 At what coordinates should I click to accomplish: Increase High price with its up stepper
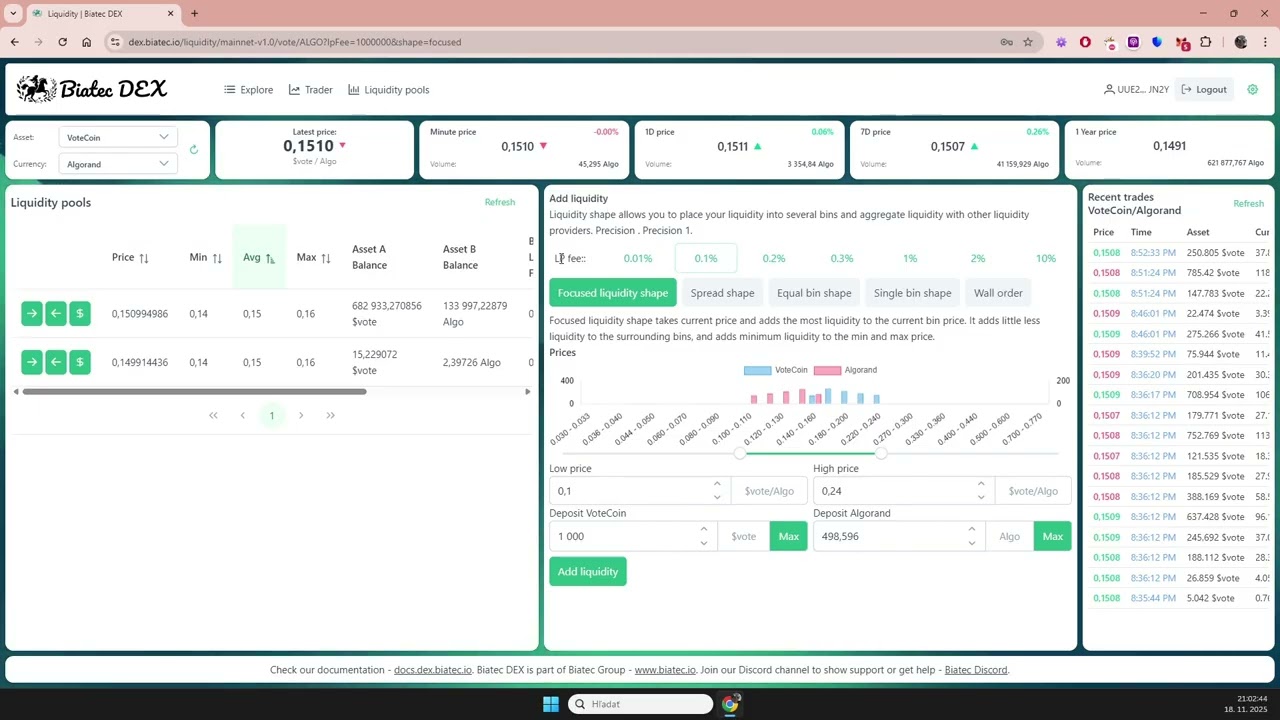980,485
